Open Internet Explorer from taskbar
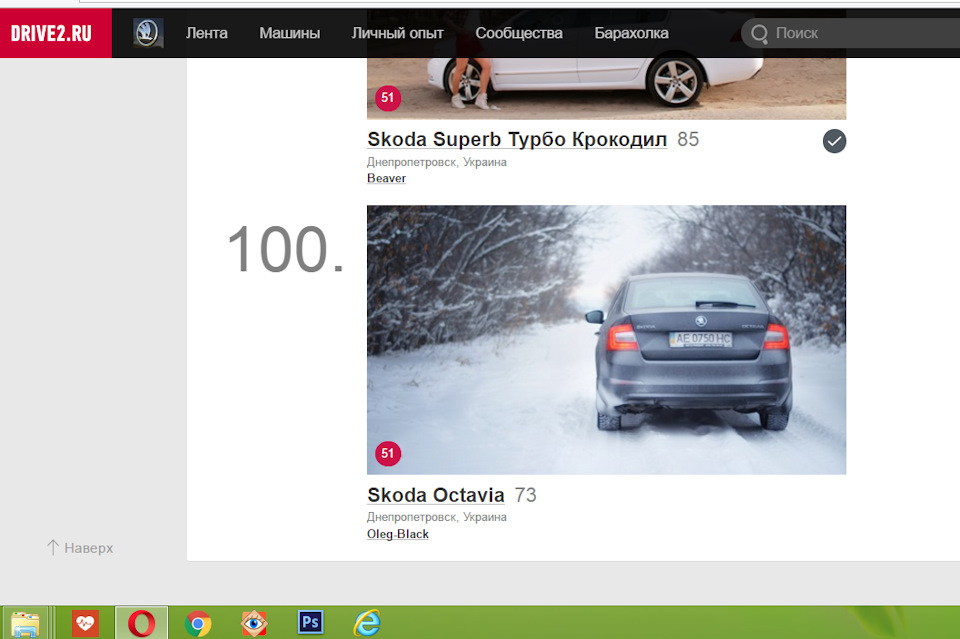This screenshot has height=639, width=960. [x=367, y=624]
